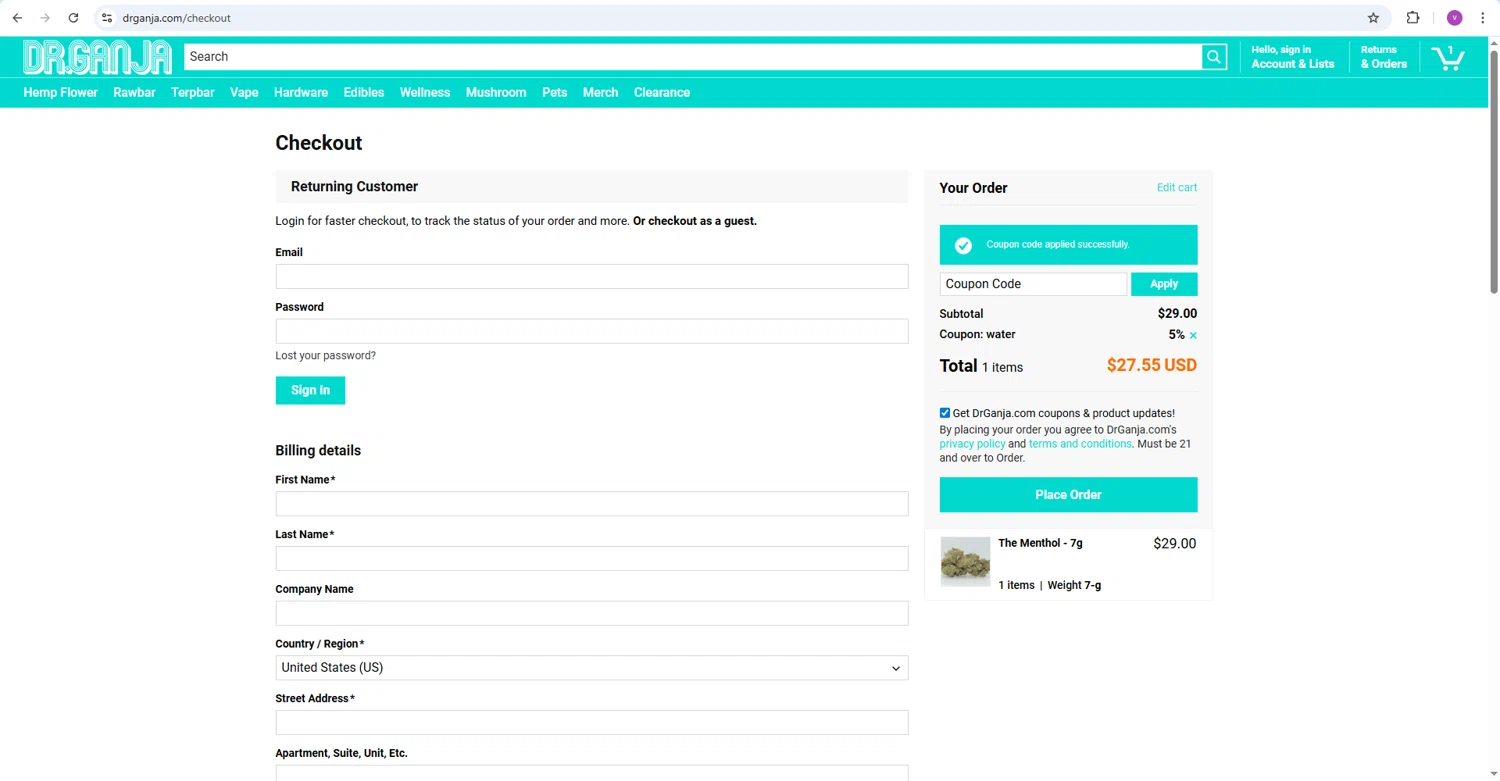Focus the Password input field
Viewport: 1500px width, 781px height.
click(592, 331)
